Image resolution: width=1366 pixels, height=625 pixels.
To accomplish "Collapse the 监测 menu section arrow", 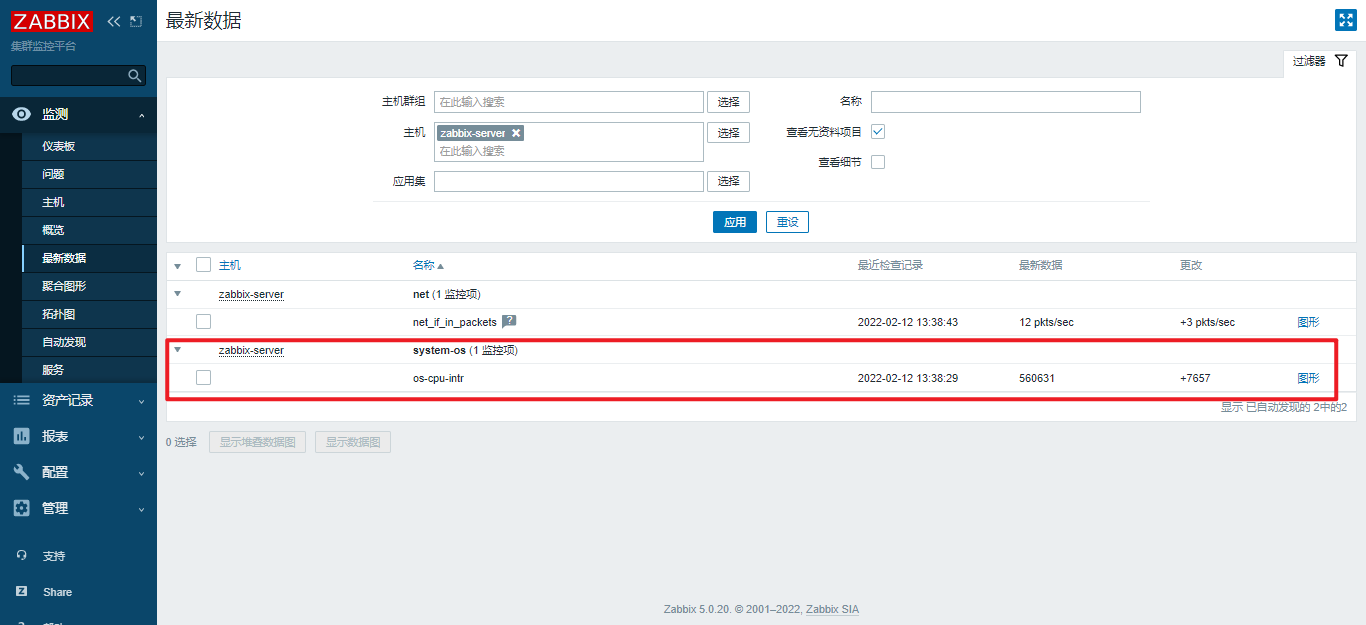I will pos(141,115).
